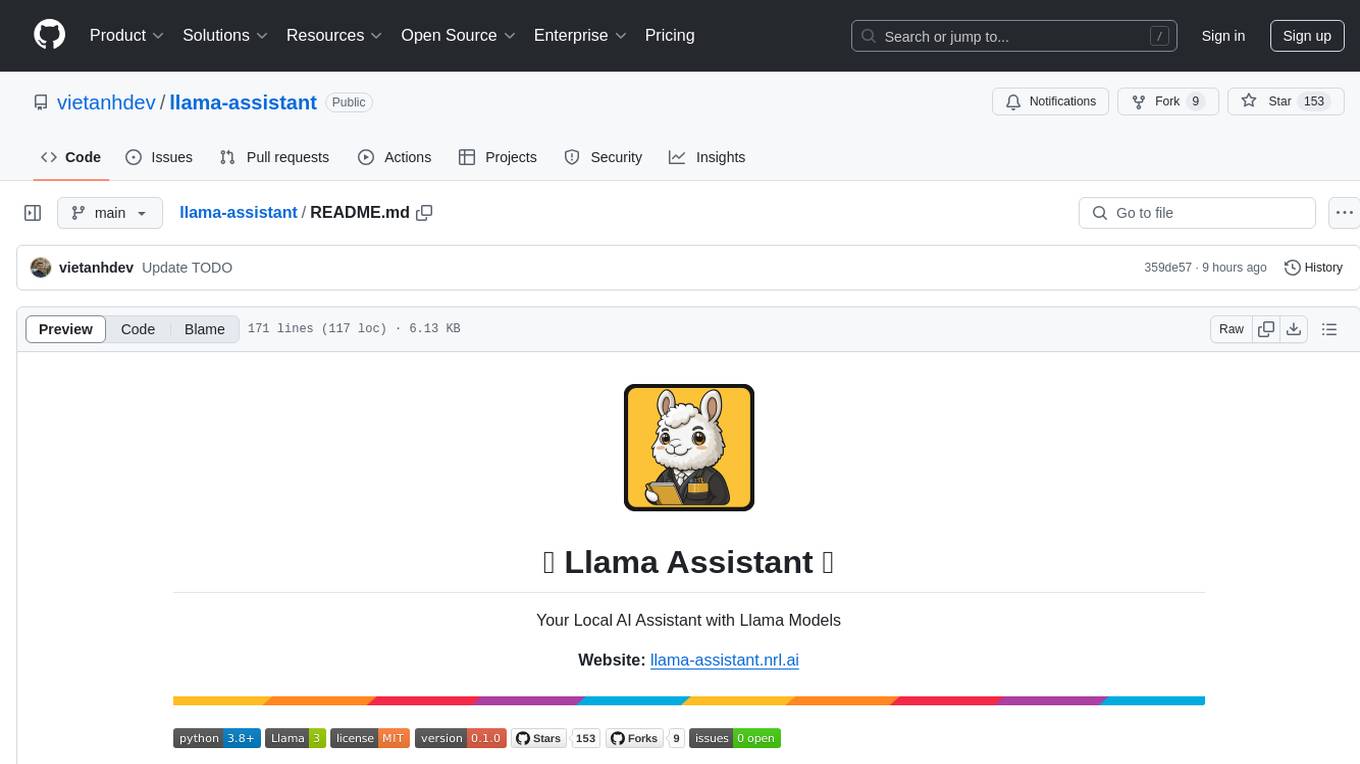
Task: Click the Llama 3 badge
Action: pos(295,738)
